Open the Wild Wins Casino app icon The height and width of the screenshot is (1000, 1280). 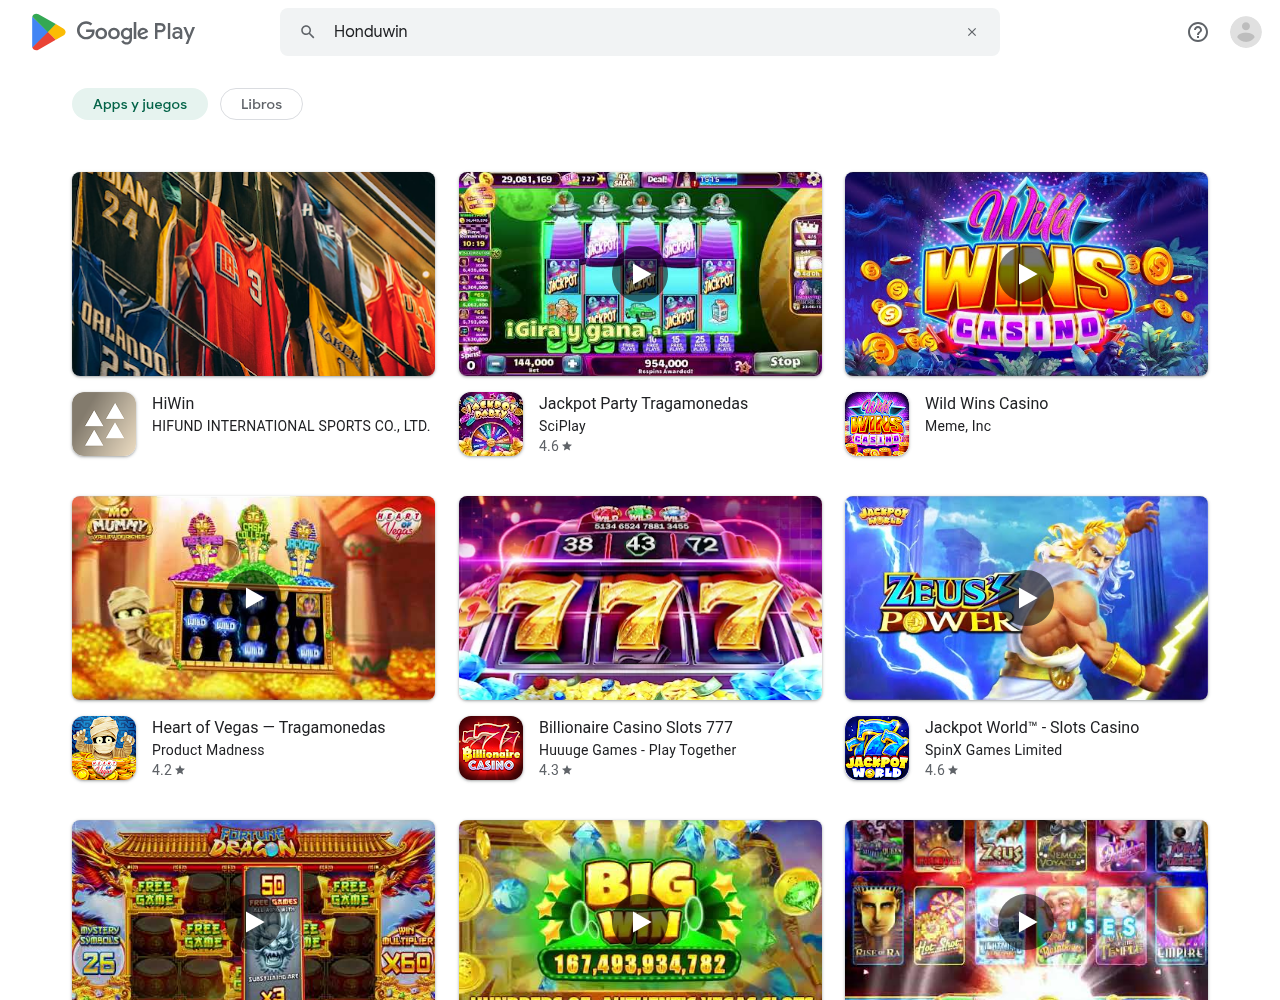[877, 424]
